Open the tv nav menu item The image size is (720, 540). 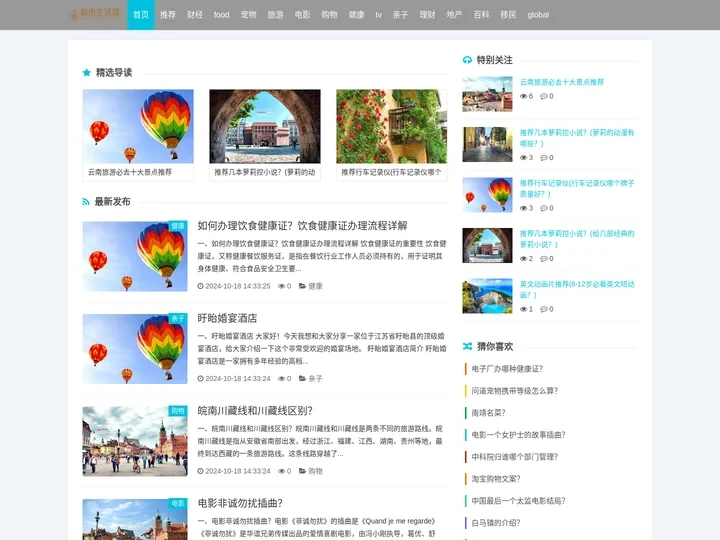[x=378, y=15]
